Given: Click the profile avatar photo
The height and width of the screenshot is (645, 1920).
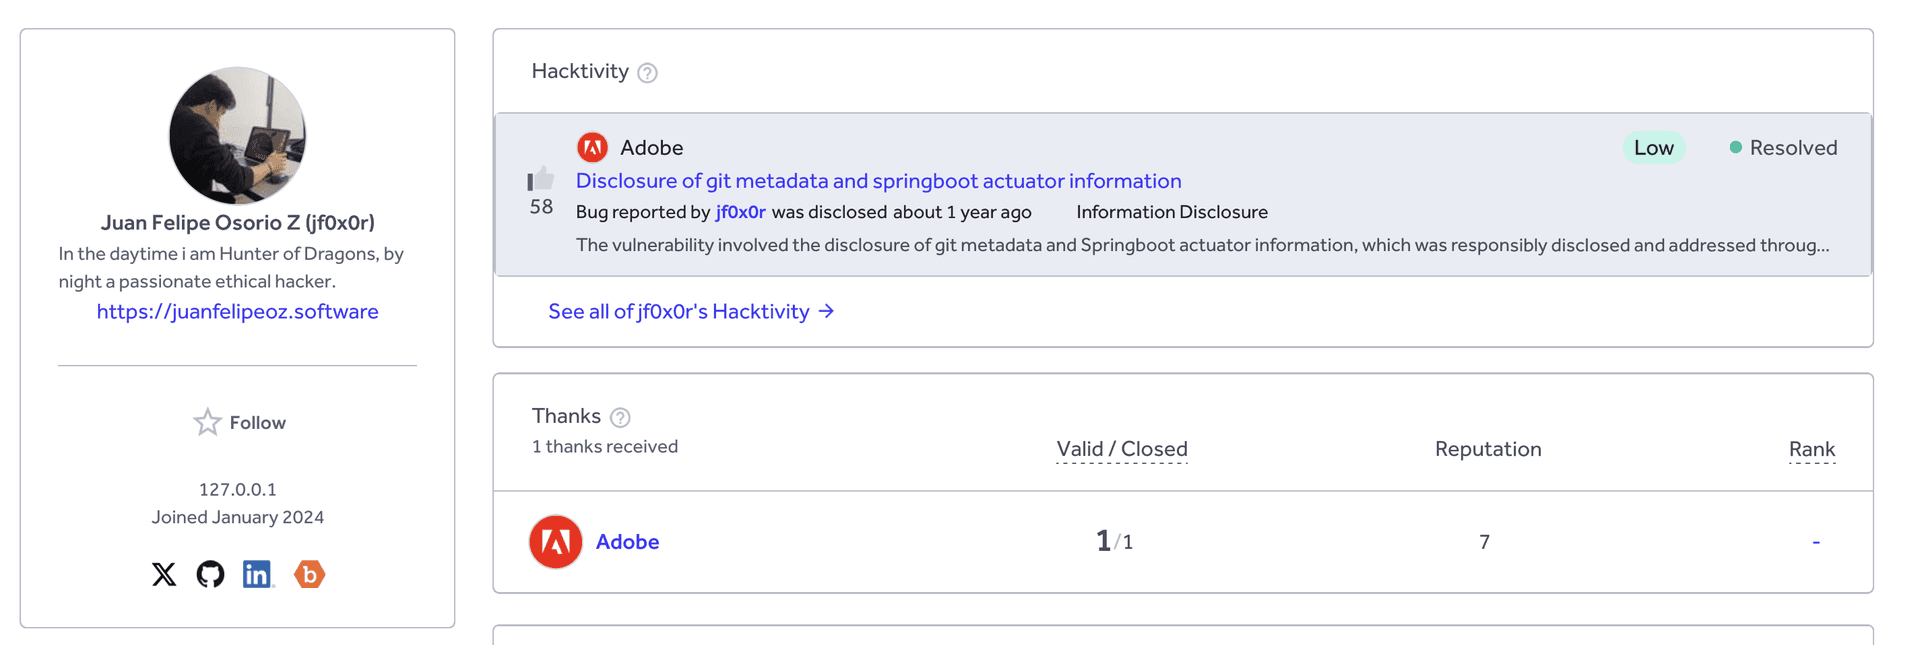Looking at the screenshot, I should point(237,136).
